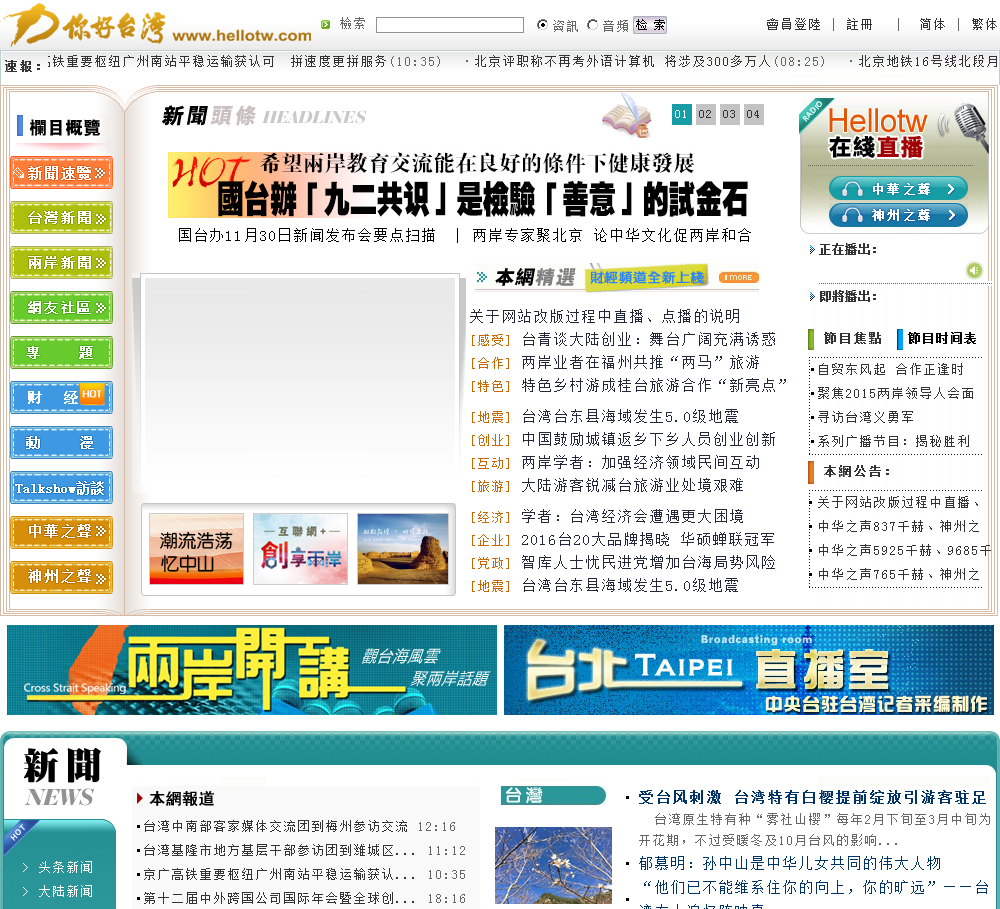The width and height of the screenshot is (1000, 909).
Task: Open 中華之聲 sidebar menu item
Action: 61,533
